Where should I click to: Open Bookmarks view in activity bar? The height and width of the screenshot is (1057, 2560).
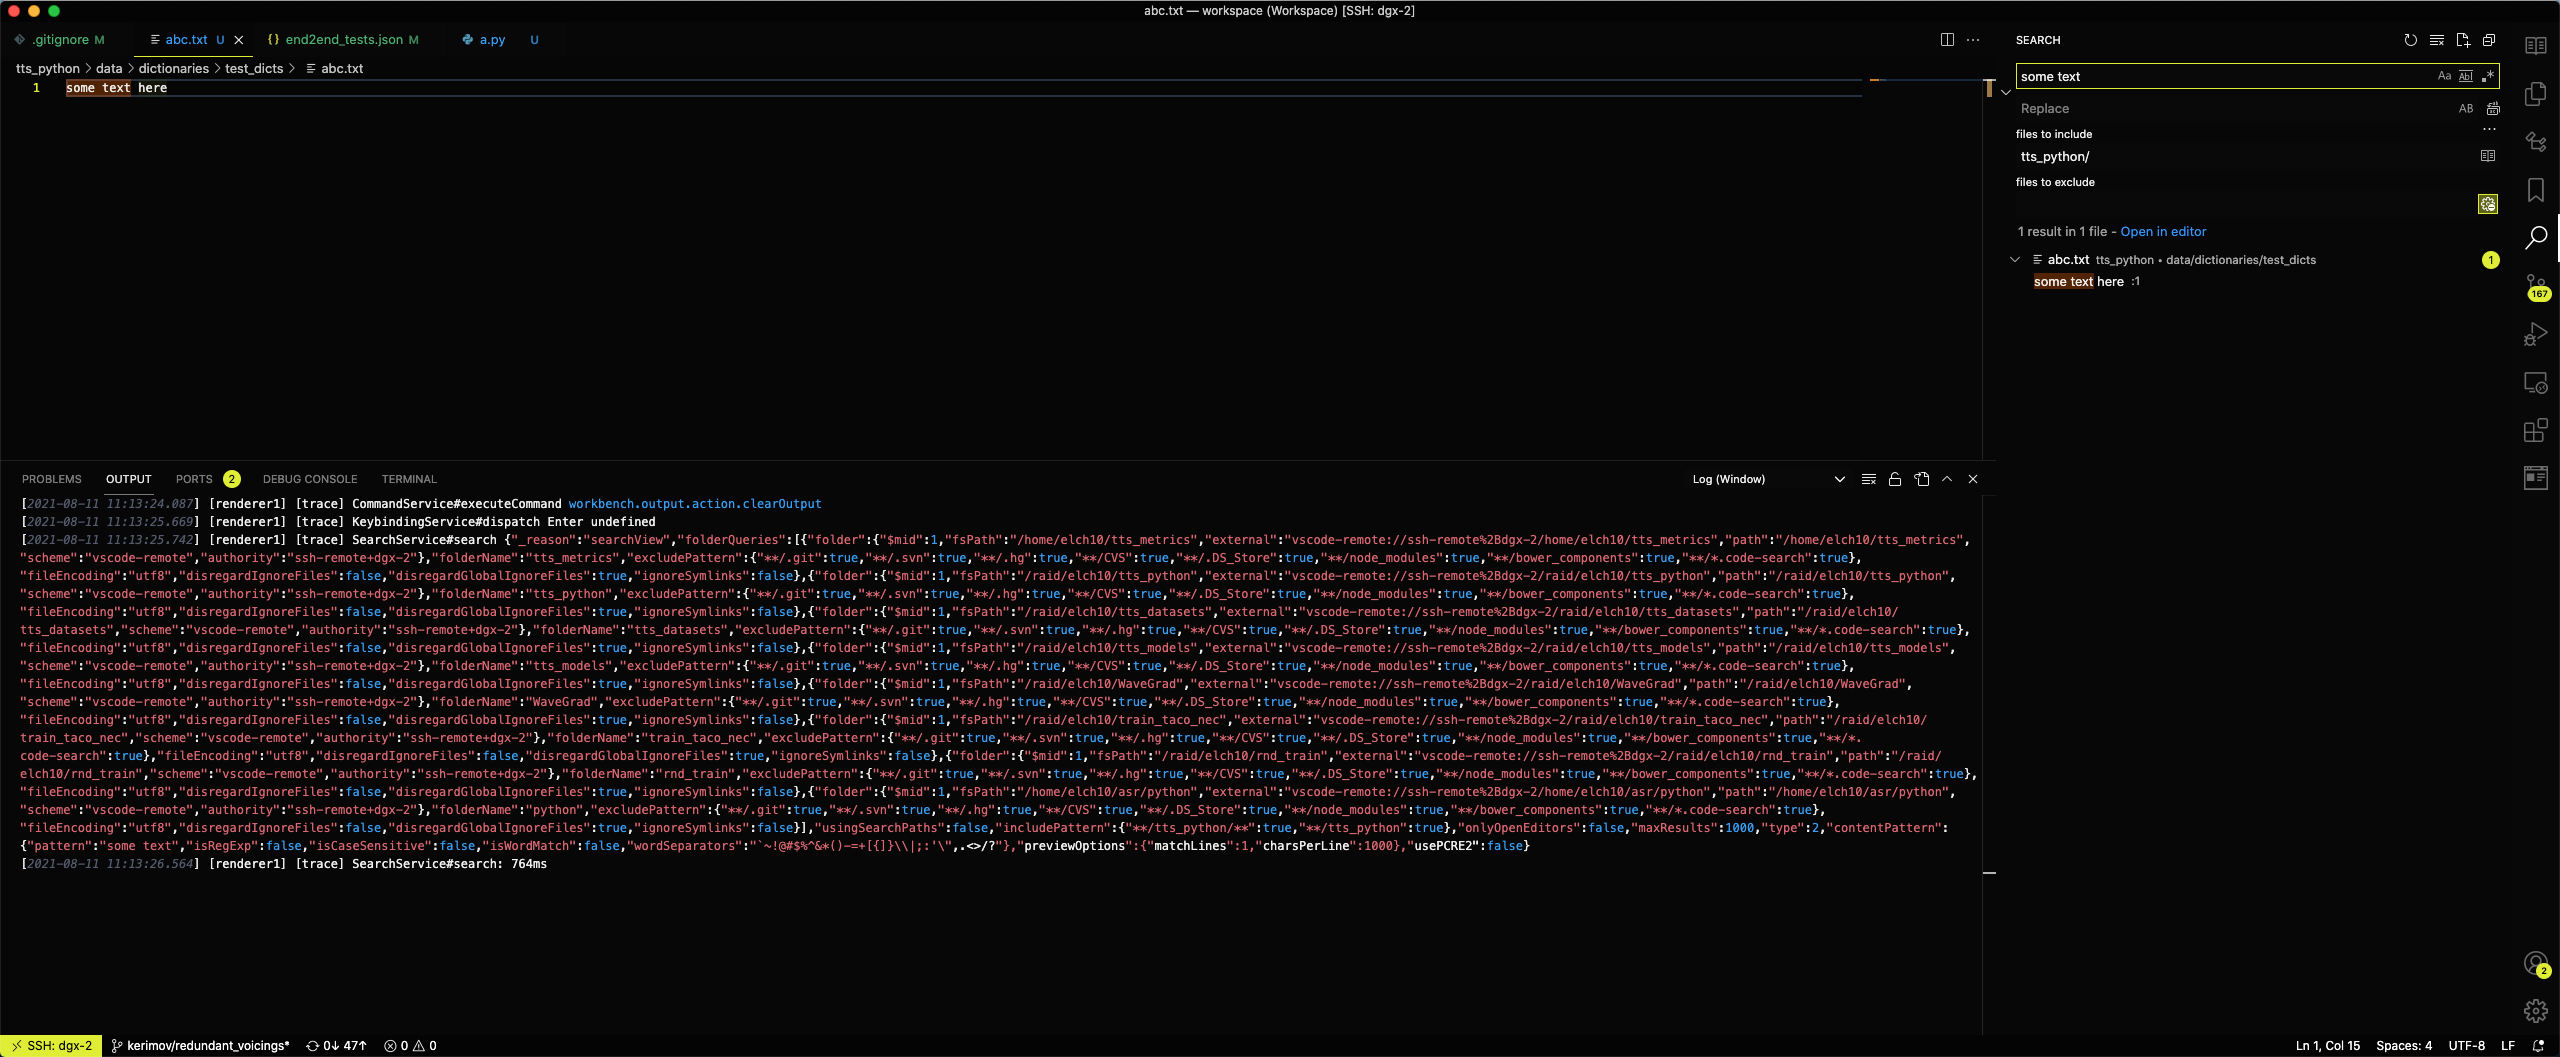click(2536, 190)
